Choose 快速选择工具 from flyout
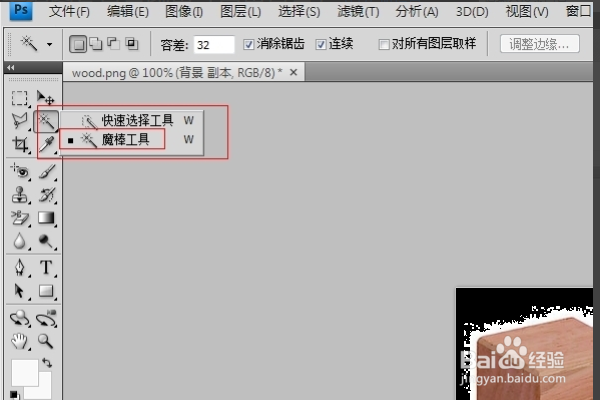This screenshot has height=400, width=600. point(132,121)
